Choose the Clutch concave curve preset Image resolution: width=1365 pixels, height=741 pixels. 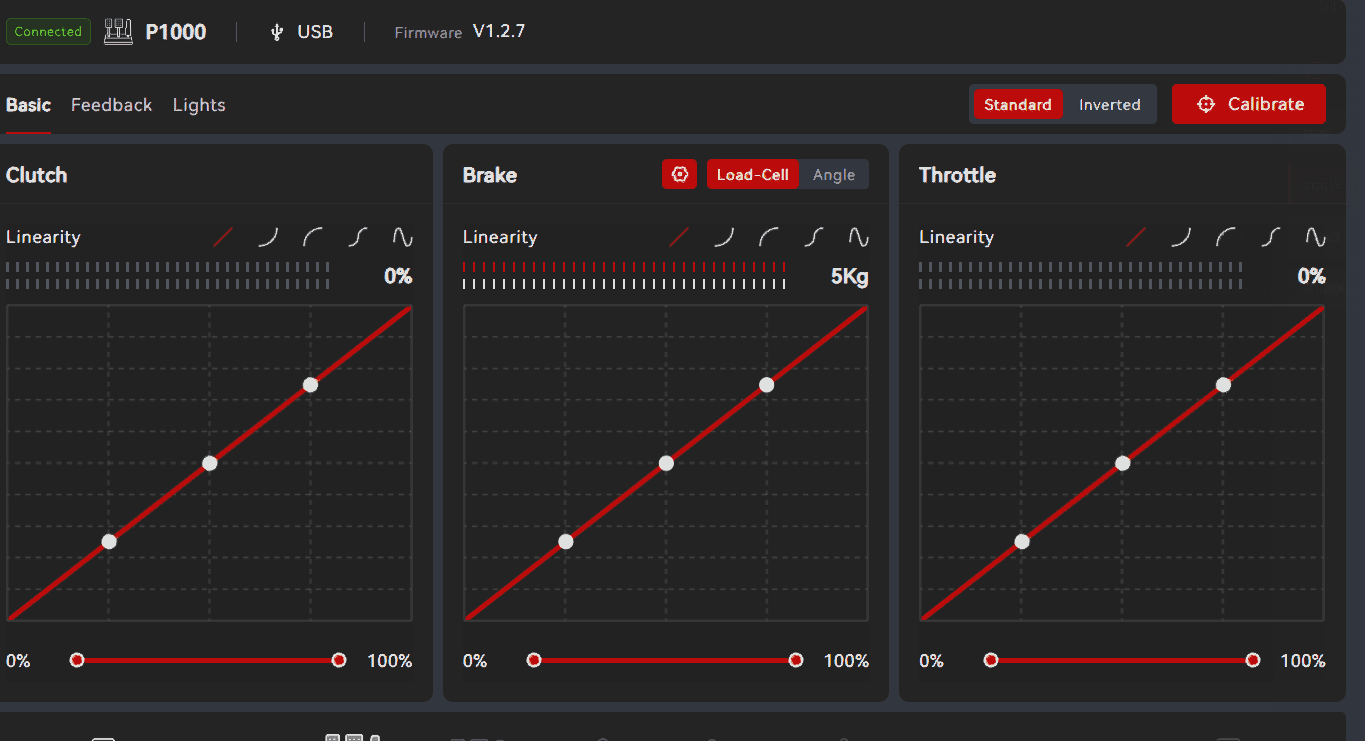pyautogui.click(x=268, y=237)
